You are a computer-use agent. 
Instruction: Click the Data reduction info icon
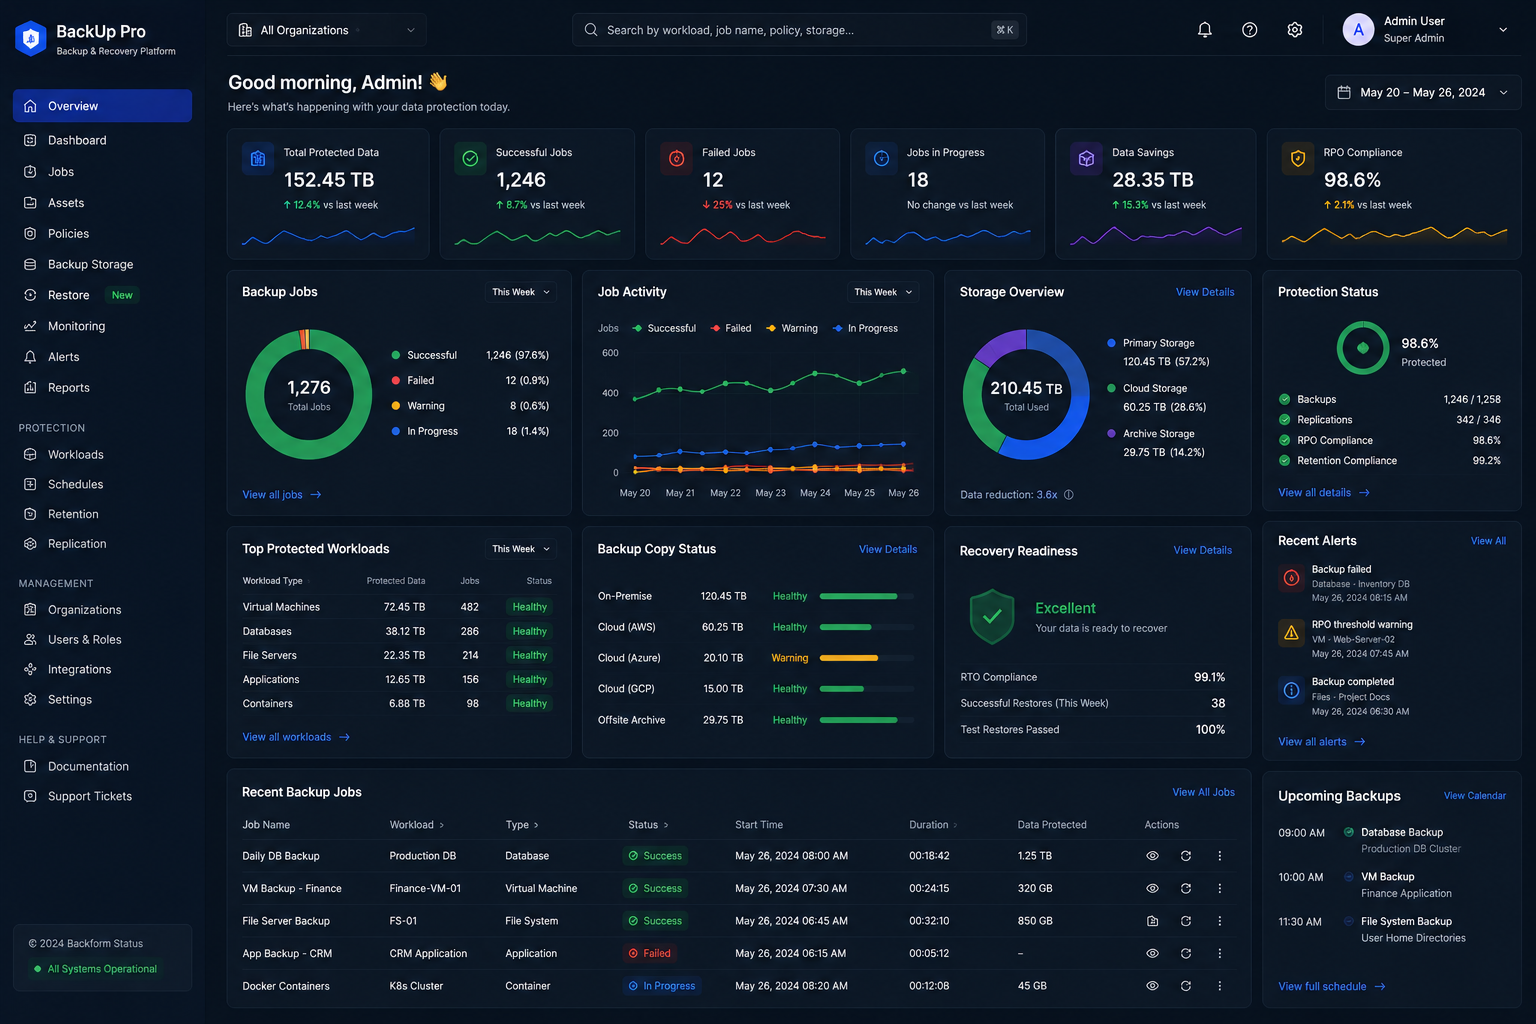pyautogui.click(x=1068, y=495)
